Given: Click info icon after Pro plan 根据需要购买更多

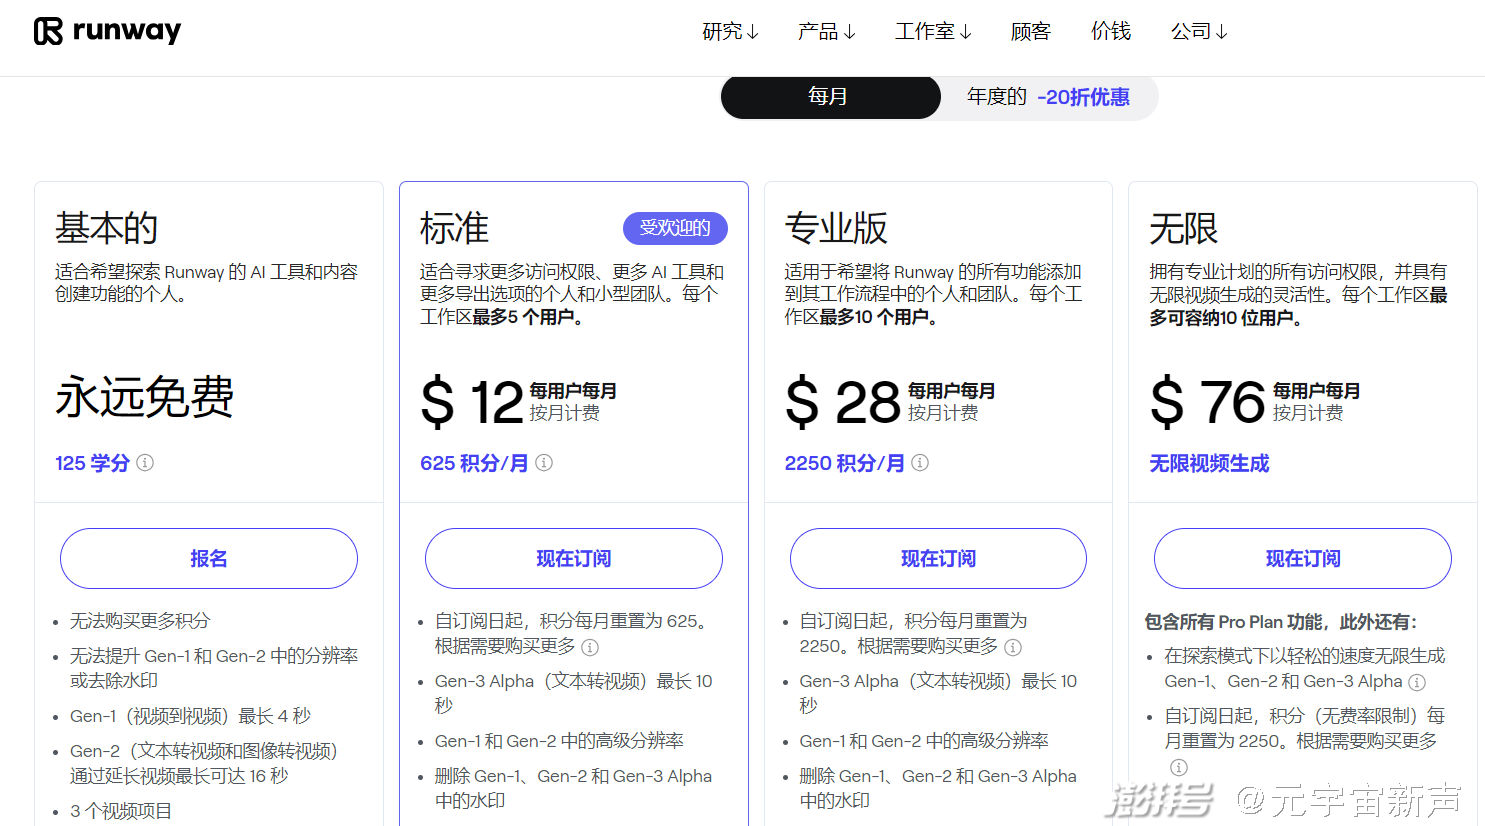Looking at the screenshot, I should click(x=1013, y=647).
